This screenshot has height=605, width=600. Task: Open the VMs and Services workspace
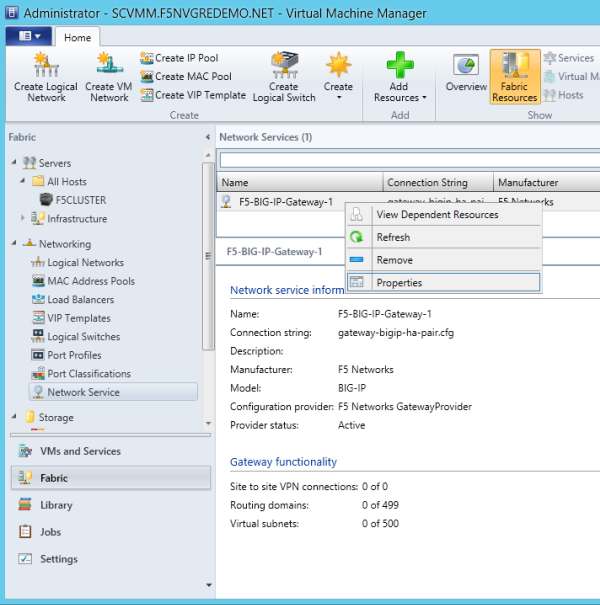point(79,451)
